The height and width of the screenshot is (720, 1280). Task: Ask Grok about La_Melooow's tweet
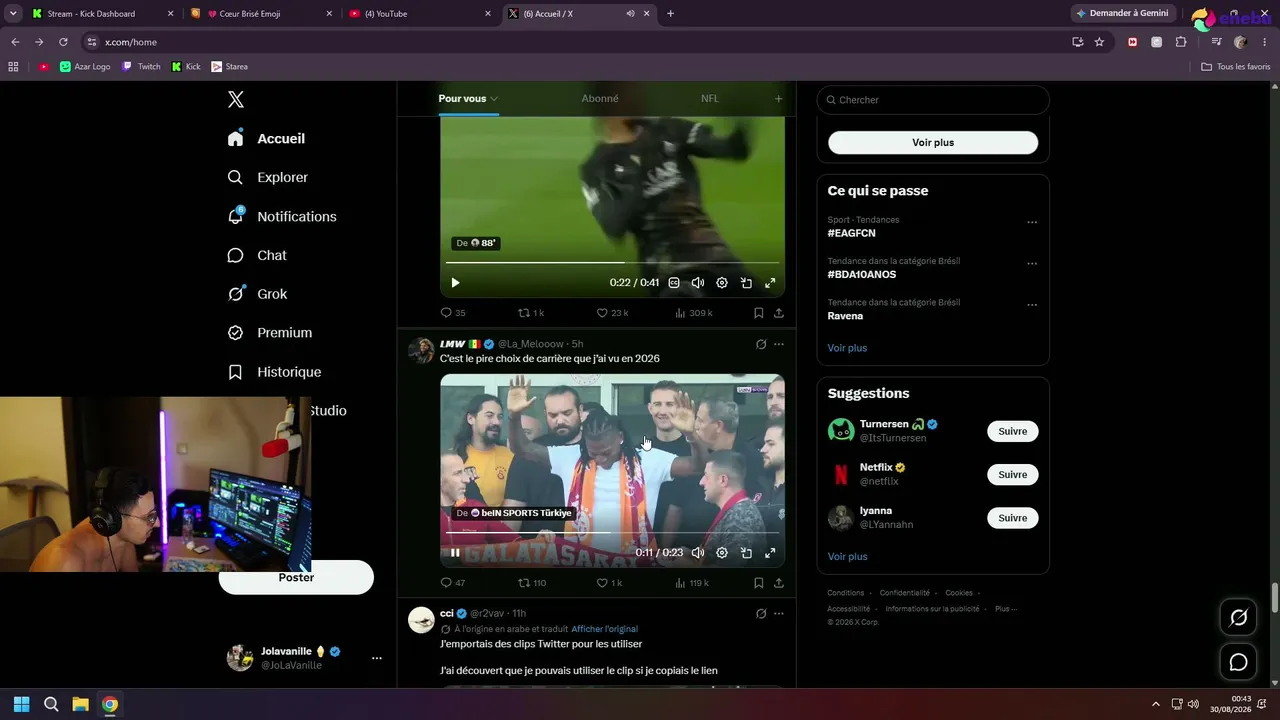pos(761,344)
